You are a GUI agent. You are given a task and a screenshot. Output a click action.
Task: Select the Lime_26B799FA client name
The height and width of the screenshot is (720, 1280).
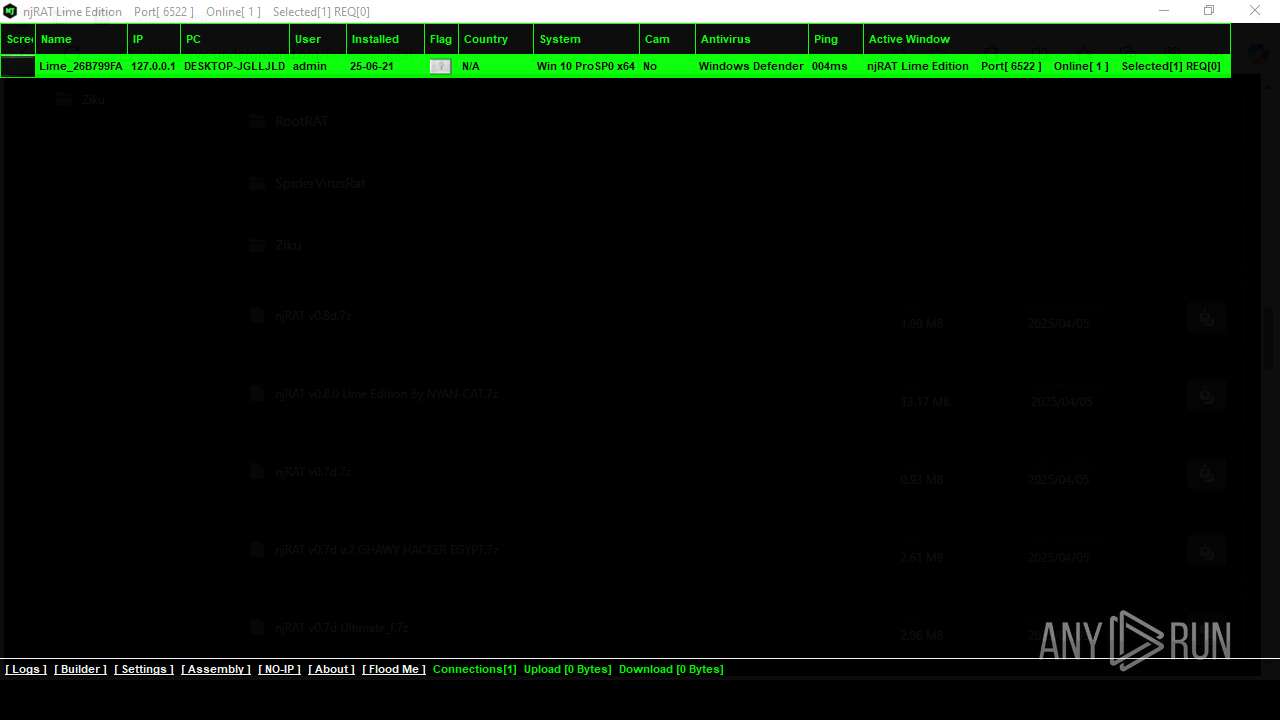[81, 66]
